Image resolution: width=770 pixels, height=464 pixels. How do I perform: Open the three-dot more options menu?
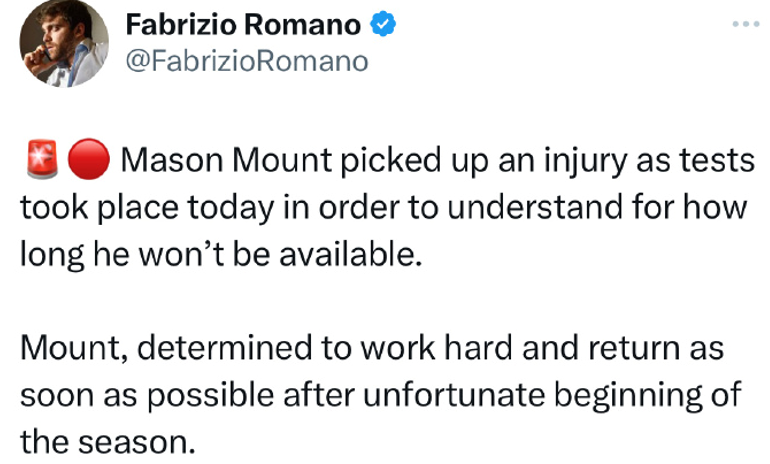coord(745,24)
